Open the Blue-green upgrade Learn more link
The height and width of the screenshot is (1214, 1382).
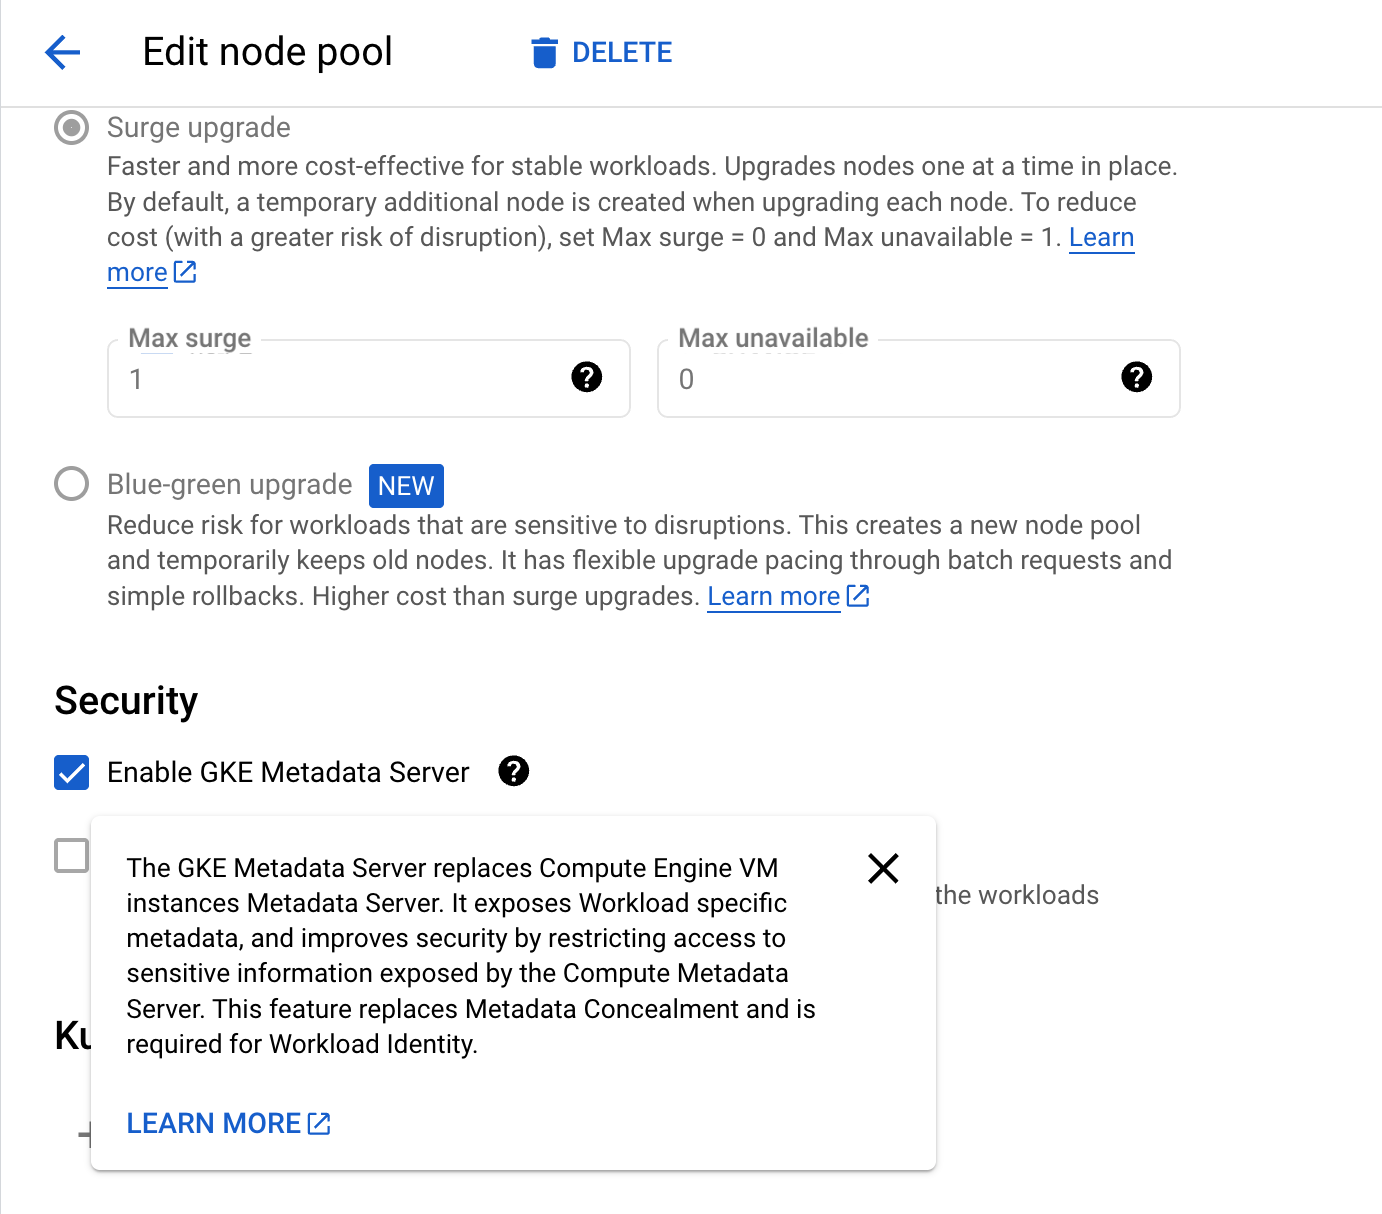coord(773,597)
